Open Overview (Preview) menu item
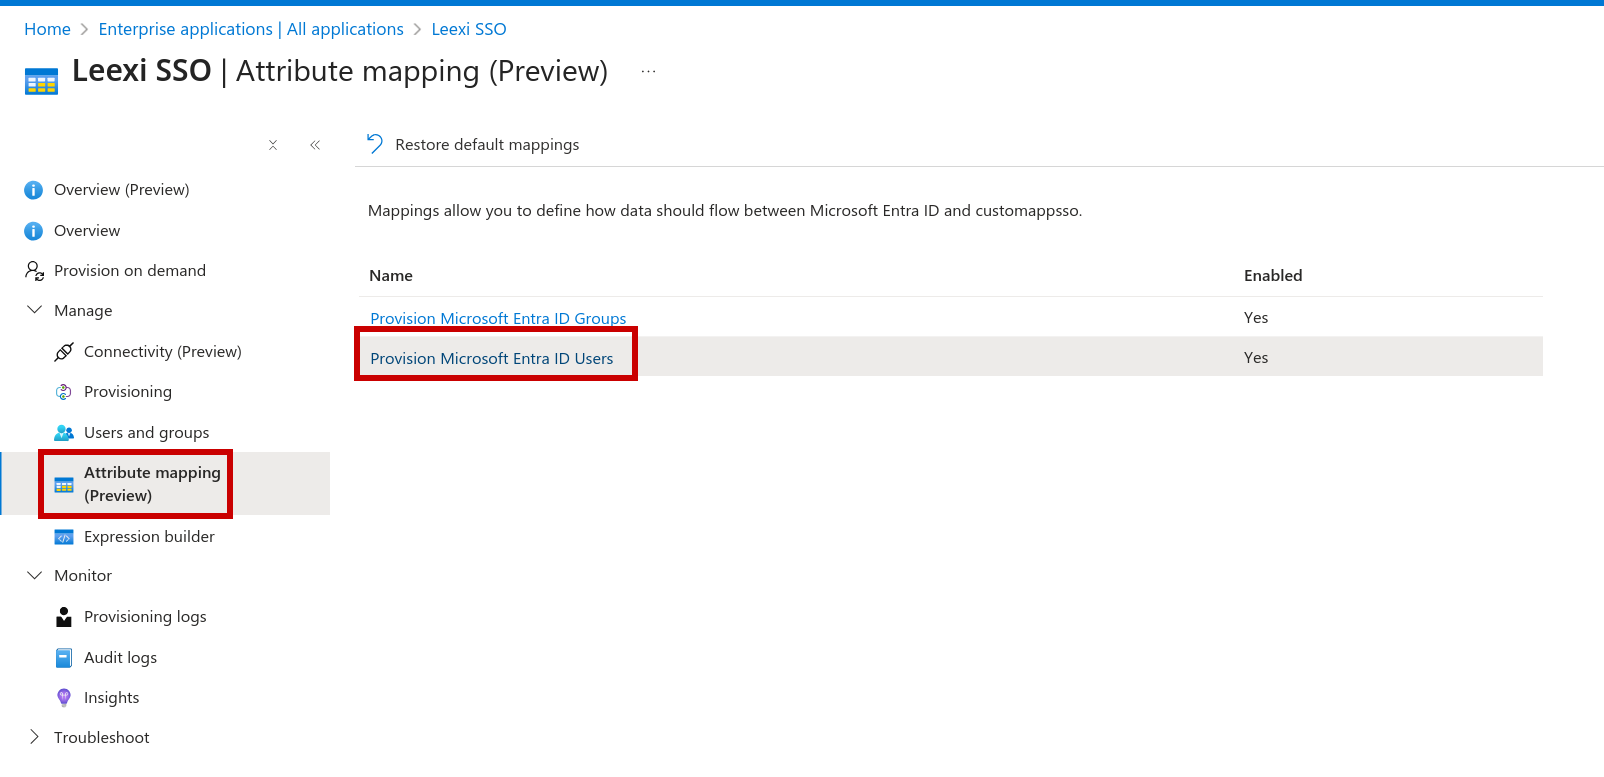Image resolution: width=1604 pixels, height=777 pixels. [x=121, y=190]
